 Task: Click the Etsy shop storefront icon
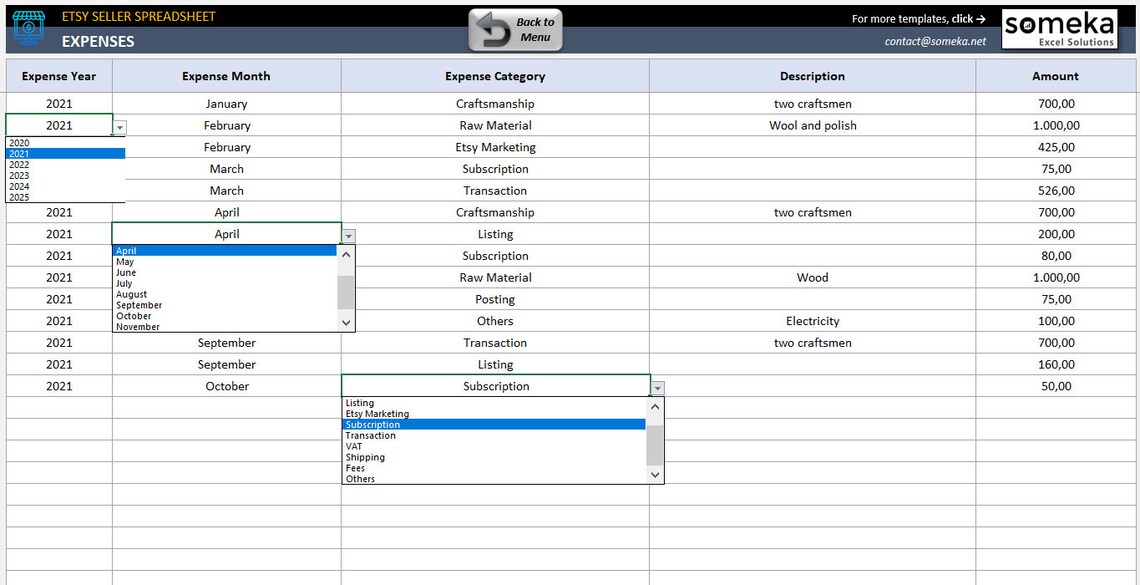click(28, 29)
